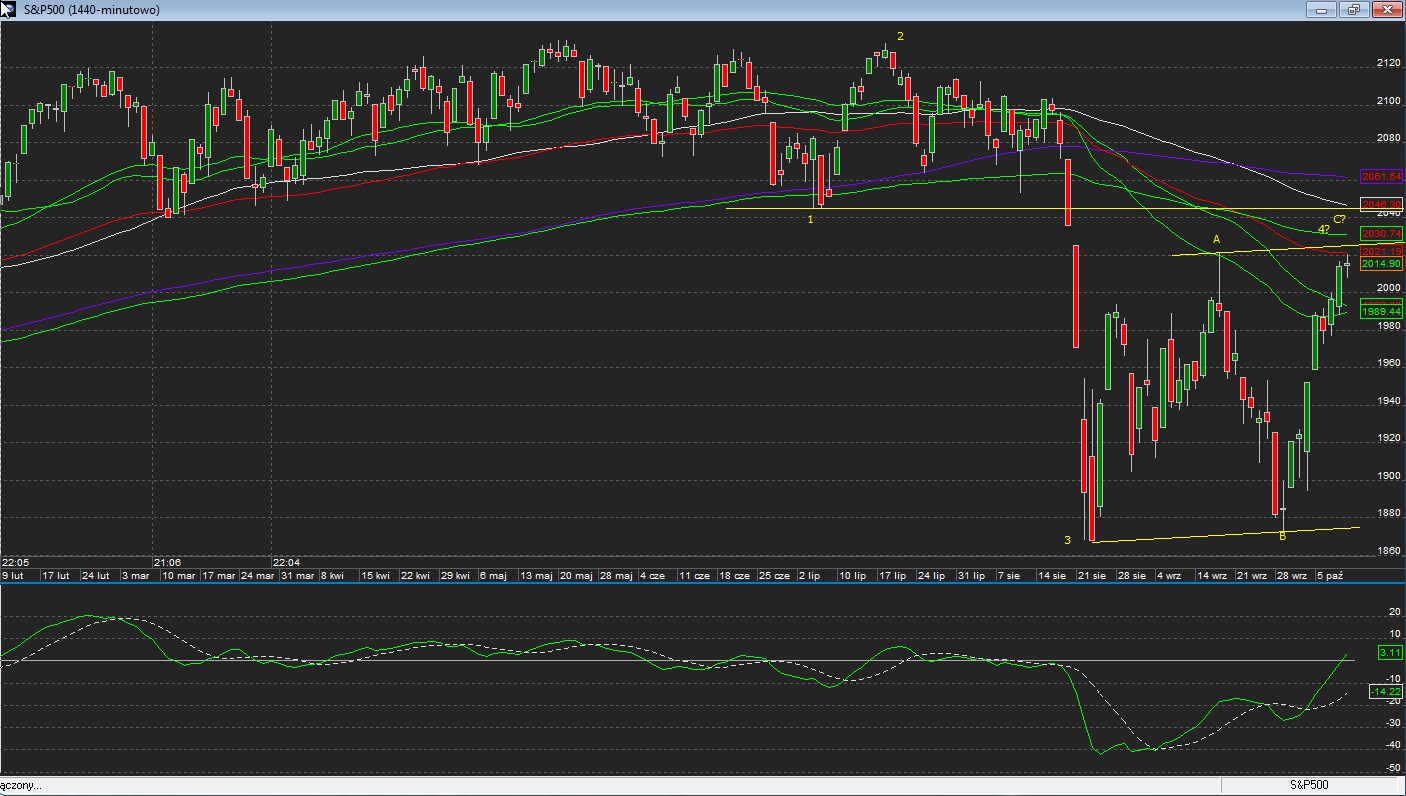Click the '13 maj' date on time axis

point(535,576)
